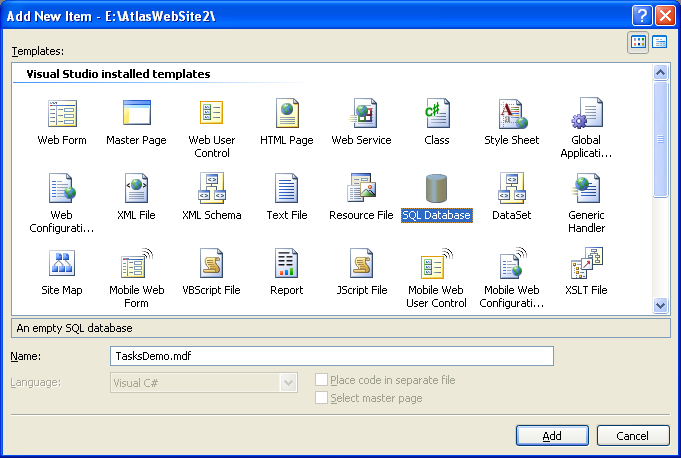Click the SQL Database cylinder icon
681x458 pixels.
pyautogui.click(x=436, y=188)
